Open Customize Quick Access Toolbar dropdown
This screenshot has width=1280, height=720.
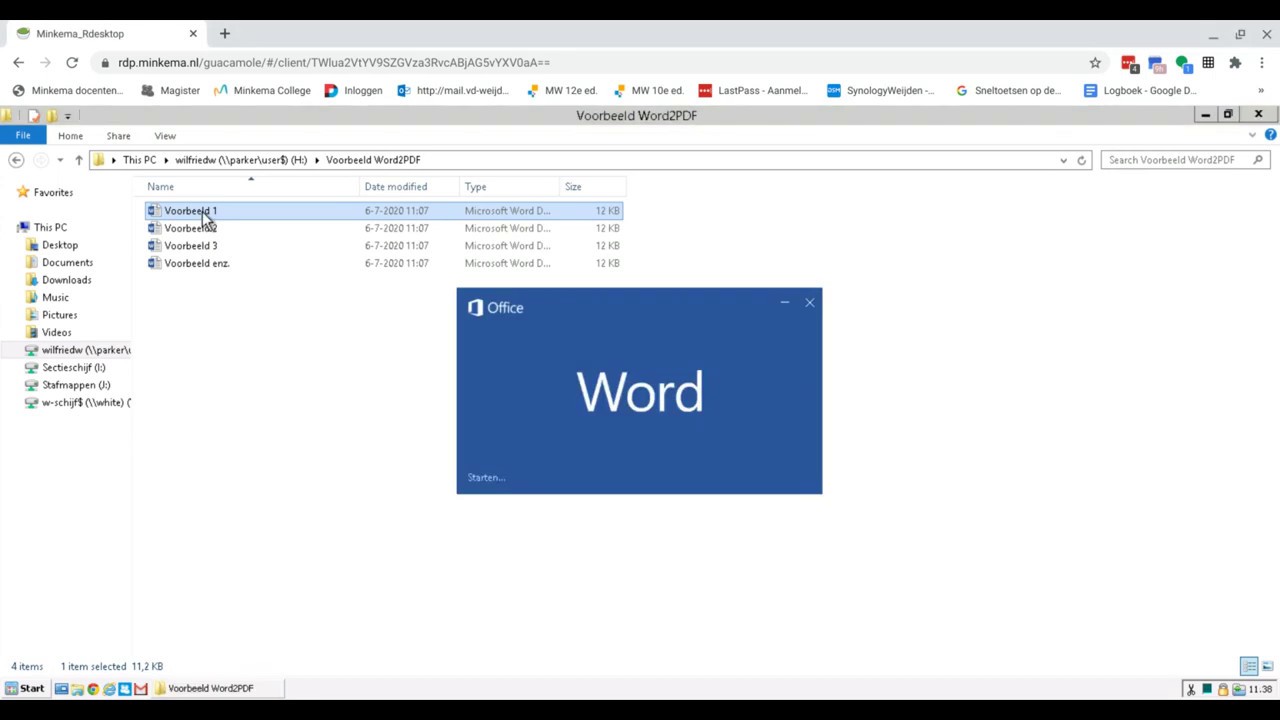(x=68, y=116)
